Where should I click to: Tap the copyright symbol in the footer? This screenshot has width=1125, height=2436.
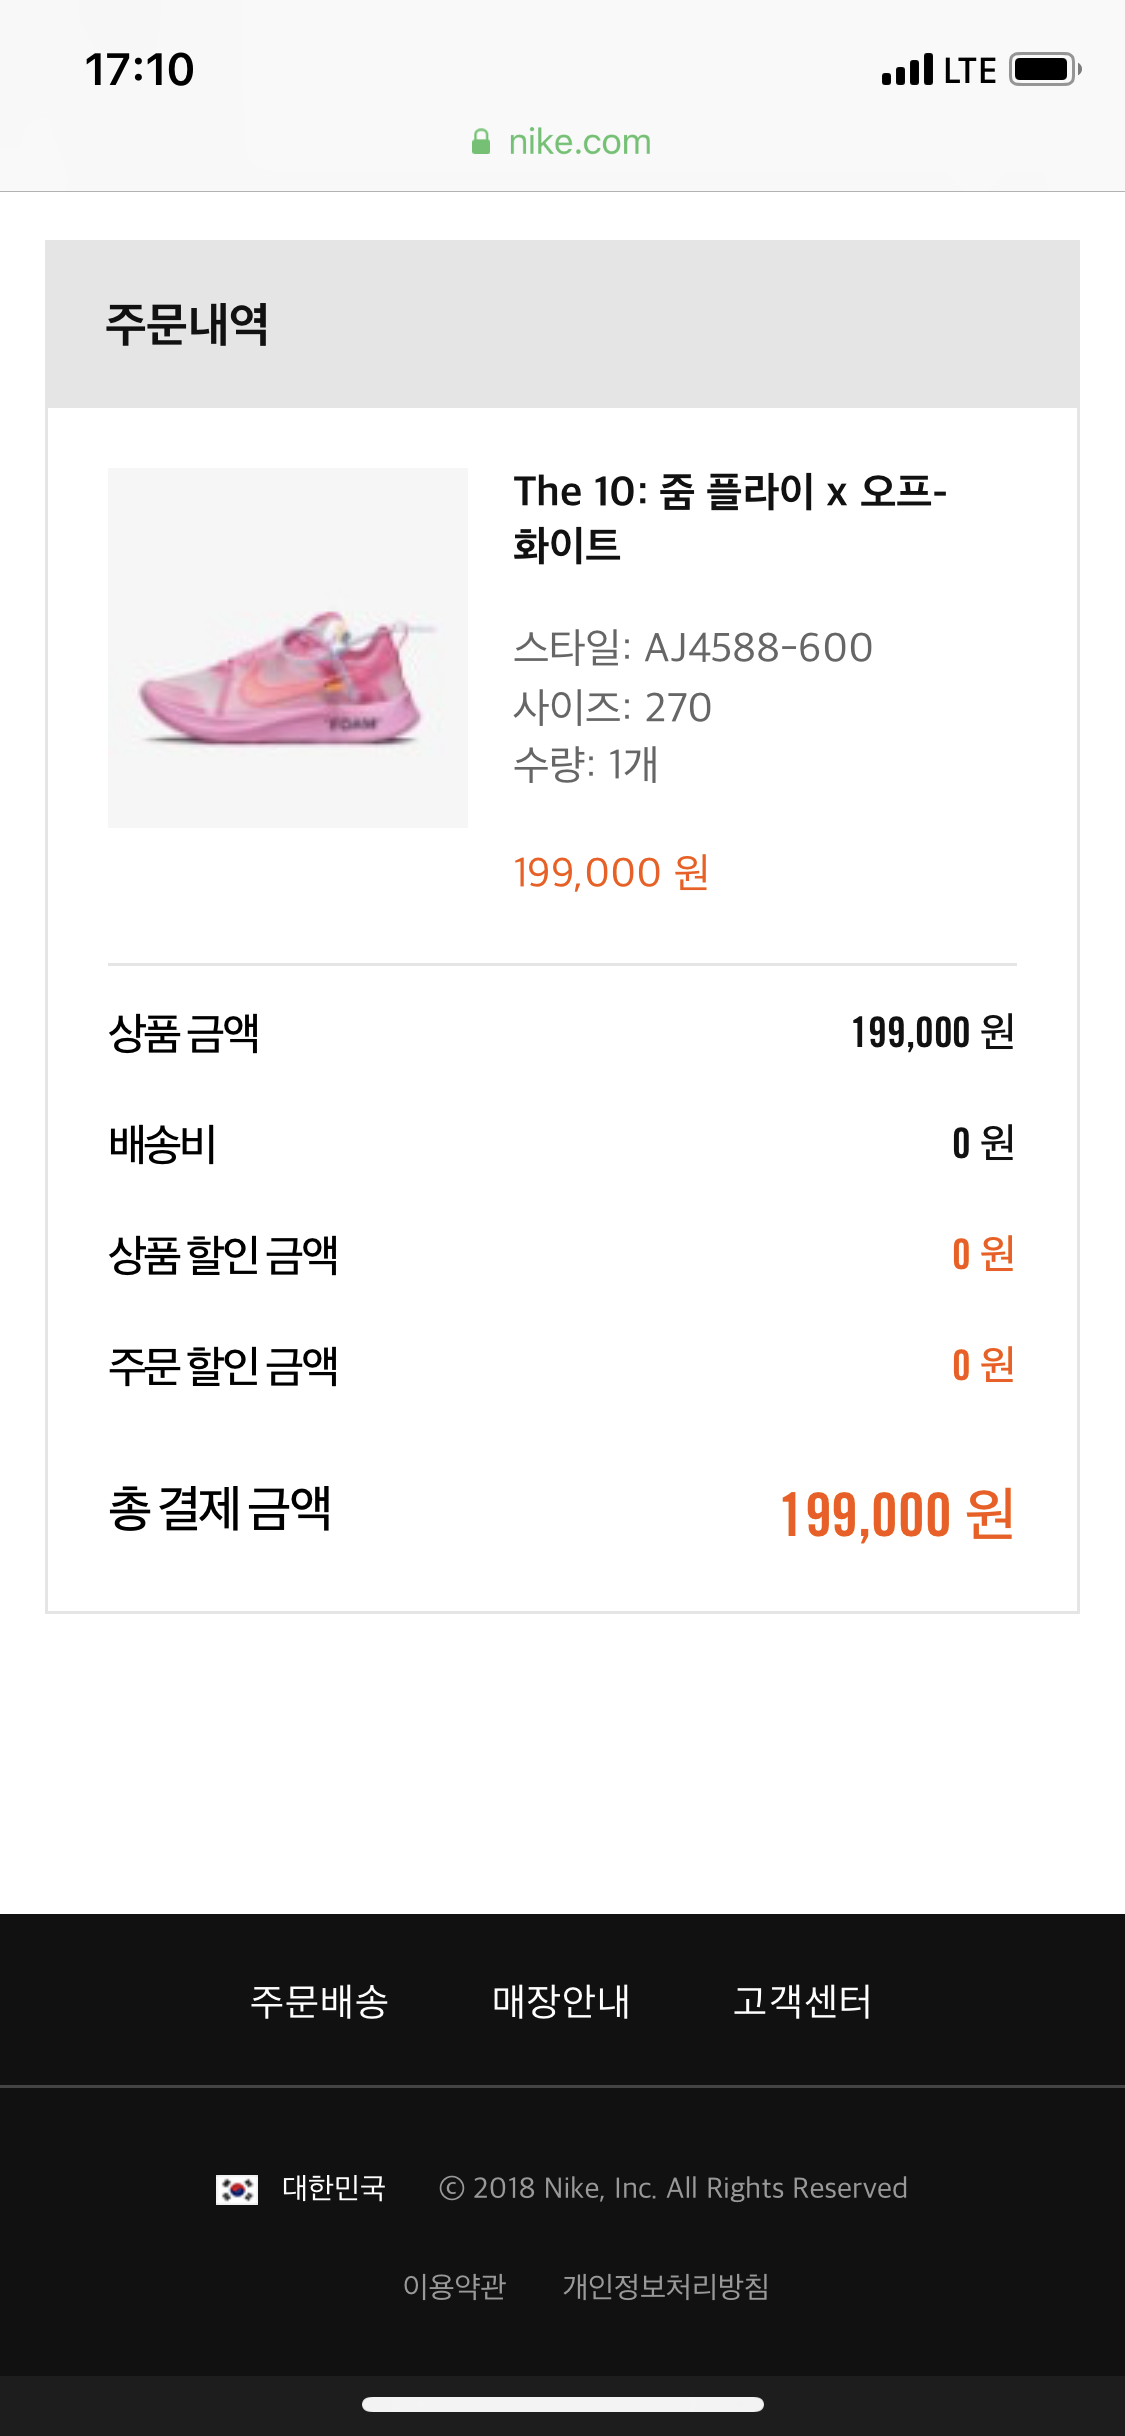[452, 2188]
